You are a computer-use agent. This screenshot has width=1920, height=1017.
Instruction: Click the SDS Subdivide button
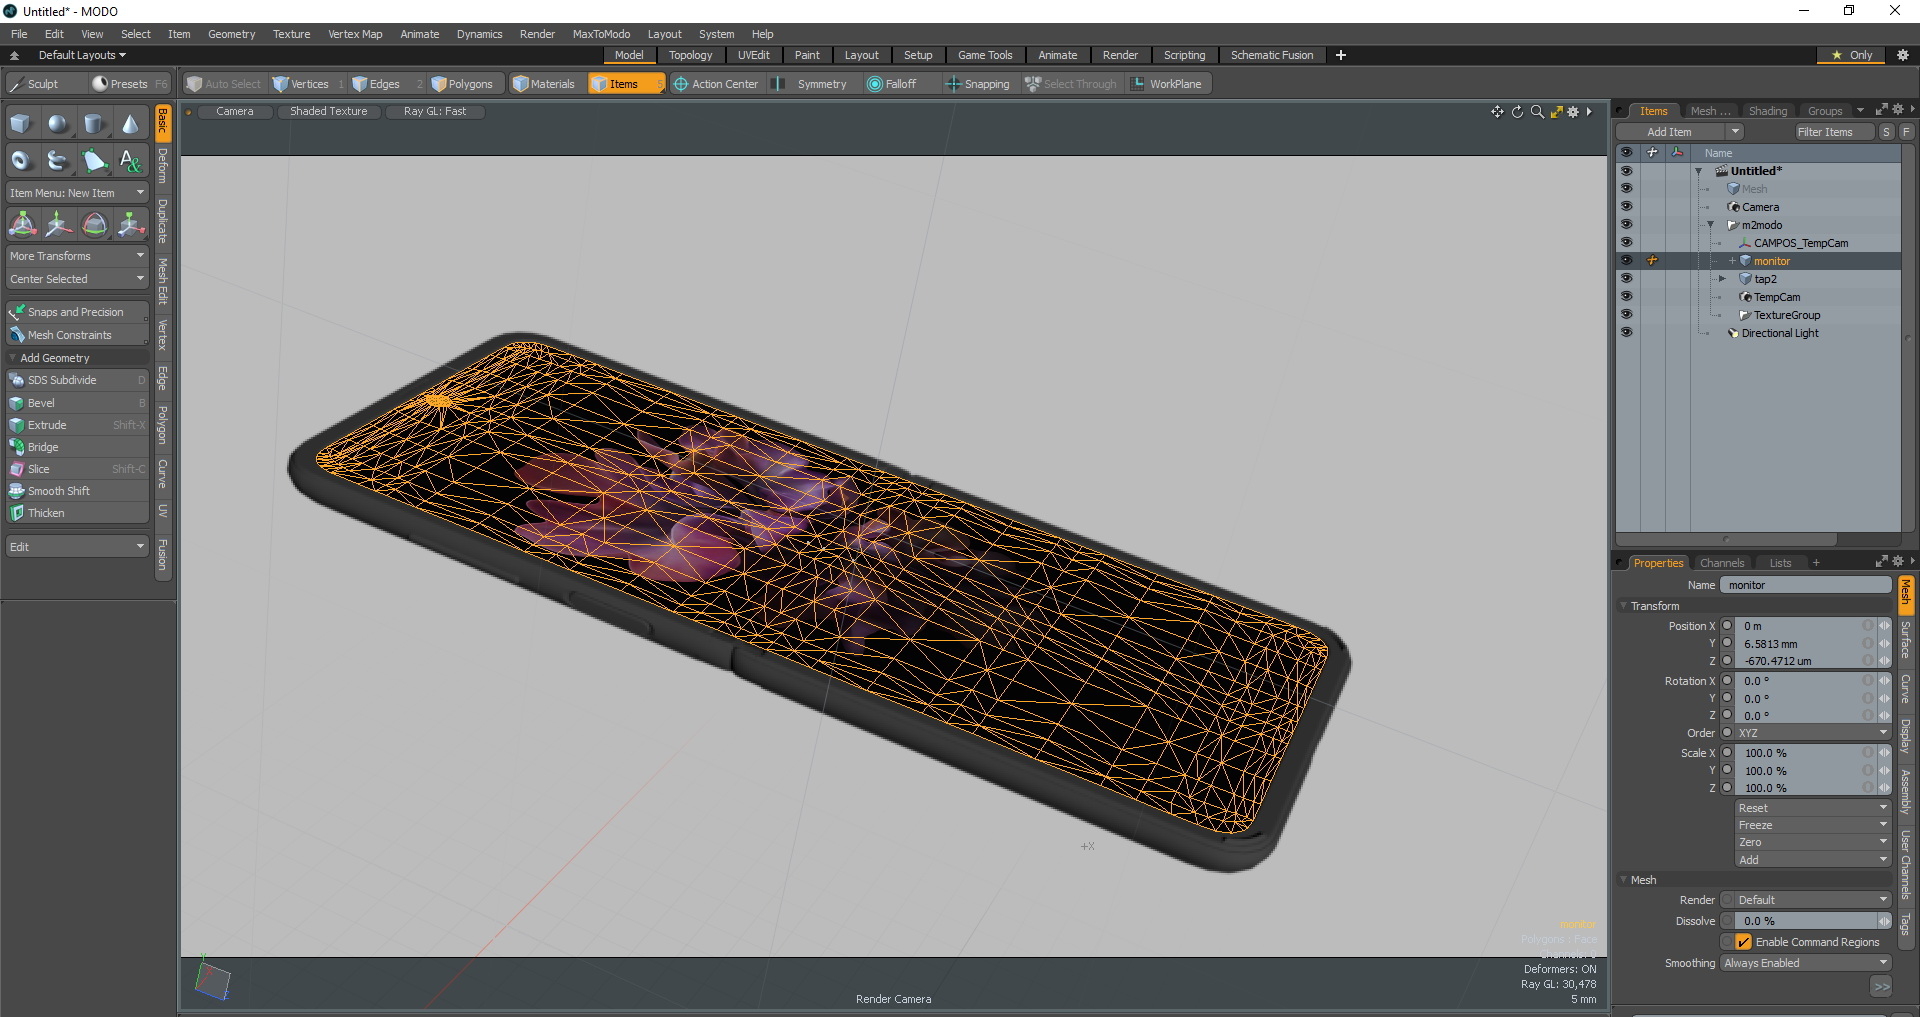tap(77, 380)
